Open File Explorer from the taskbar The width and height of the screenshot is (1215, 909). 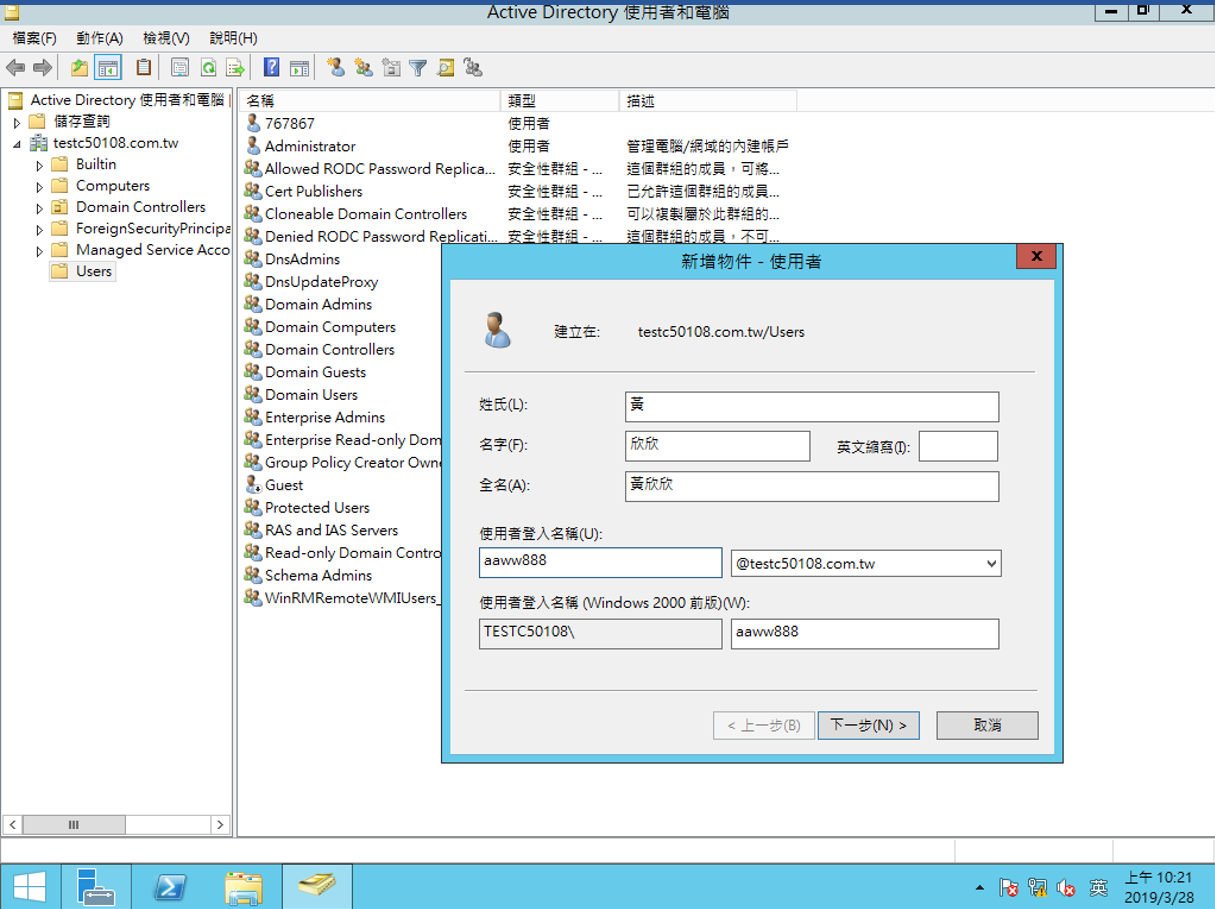tap(243, 887)
